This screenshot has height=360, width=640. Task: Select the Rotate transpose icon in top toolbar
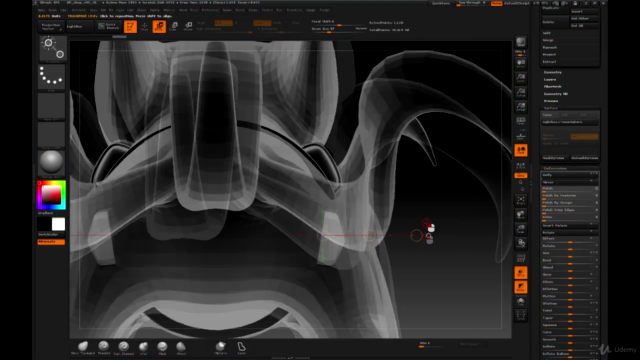click(188, 27)
